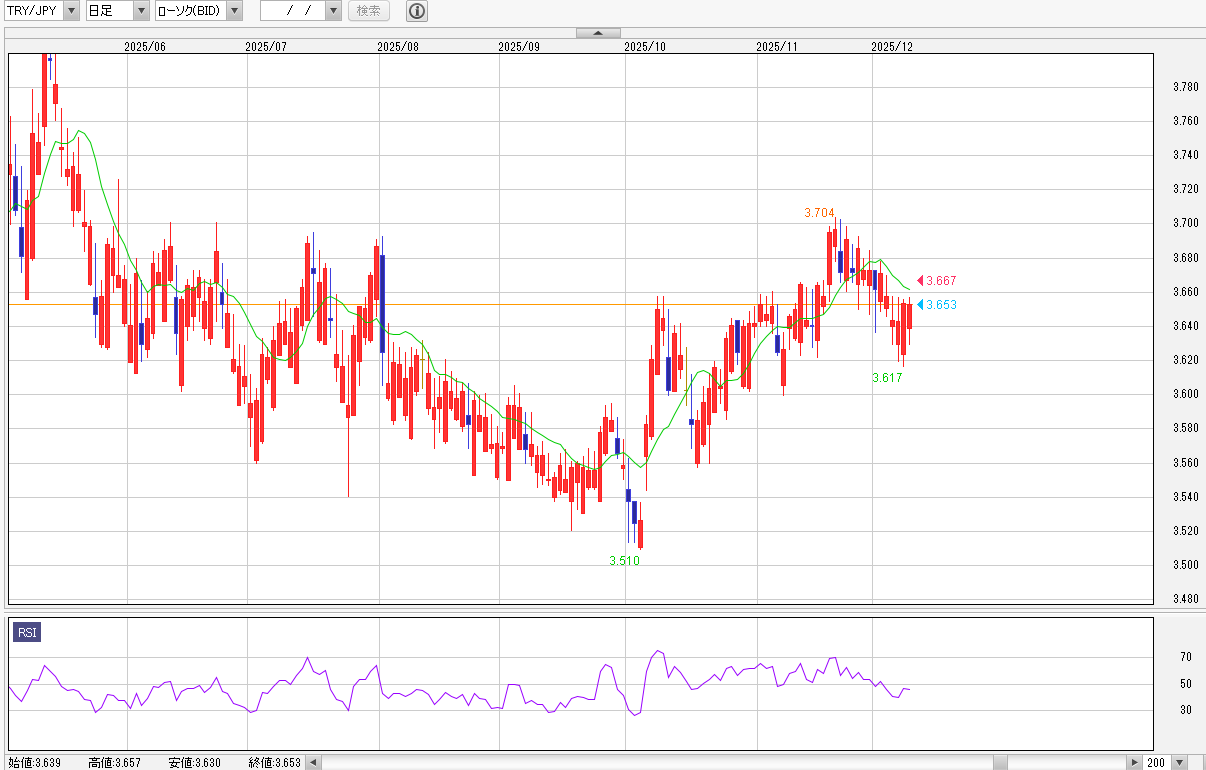Click the orange horizontal price line
This screenshot has width=1206, height=770.
[500, 304]
